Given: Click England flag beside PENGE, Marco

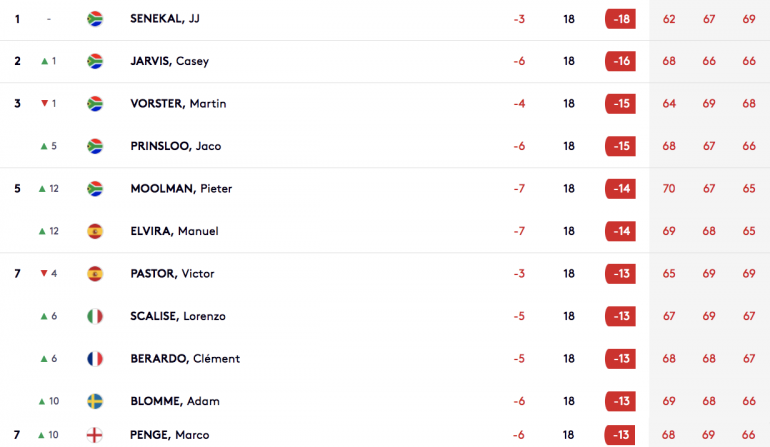Looking at the screenshot, I should tap(94, 435).
